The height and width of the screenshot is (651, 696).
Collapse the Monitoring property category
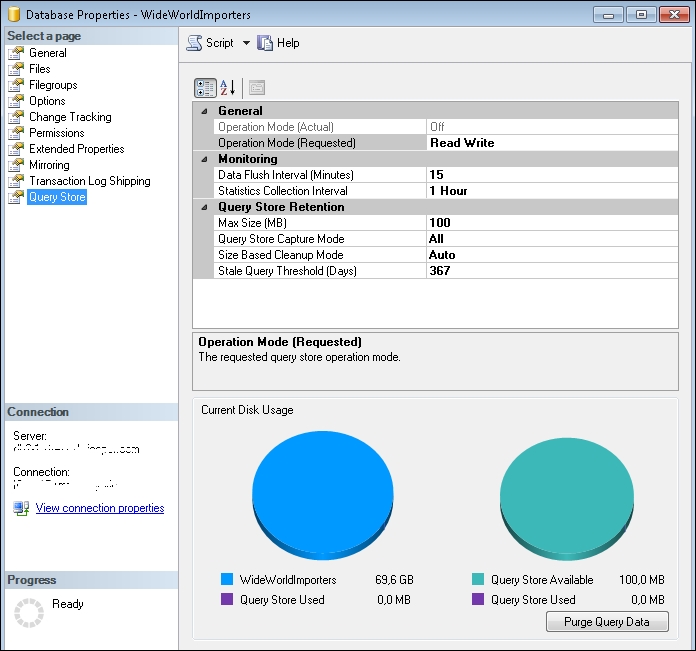204,159
